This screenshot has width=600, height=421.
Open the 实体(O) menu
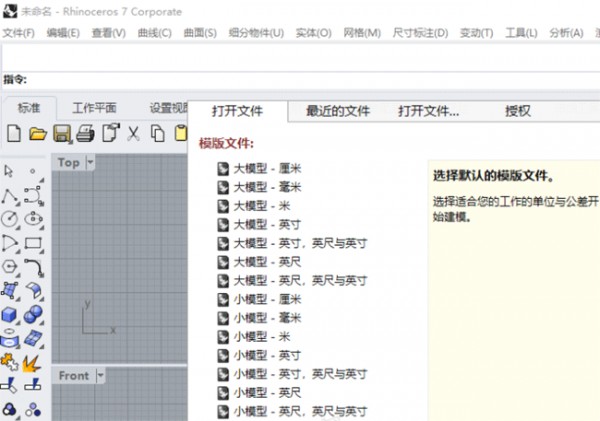coord(313,33)
